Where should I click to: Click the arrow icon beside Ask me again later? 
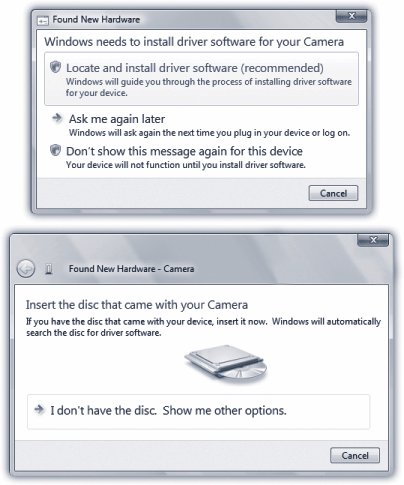(x=57, y=118)
